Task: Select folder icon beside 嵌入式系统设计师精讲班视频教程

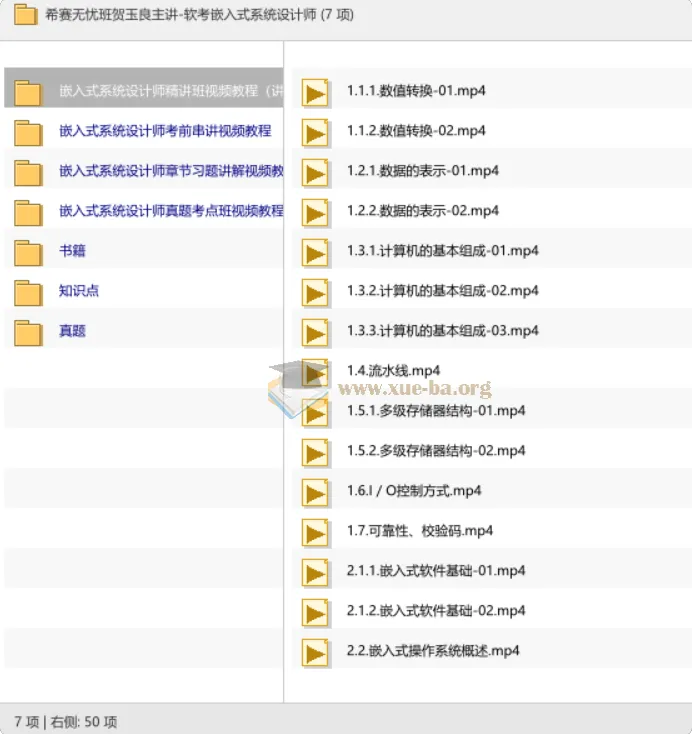Action: coord(28,93)
